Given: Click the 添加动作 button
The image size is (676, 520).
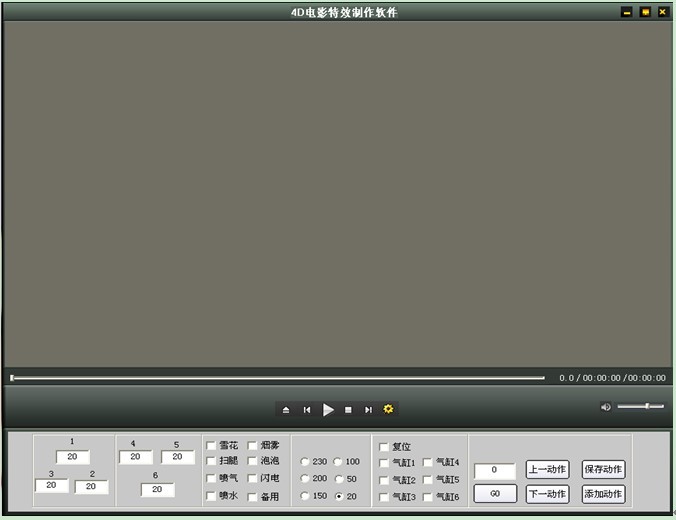Looking at the screenshot, I should click(x=603, y=494).
